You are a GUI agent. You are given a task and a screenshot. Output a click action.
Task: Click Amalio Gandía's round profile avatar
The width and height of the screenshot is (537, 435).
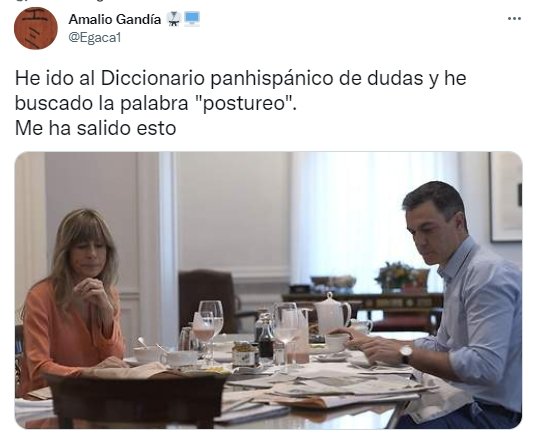(36, 28)
